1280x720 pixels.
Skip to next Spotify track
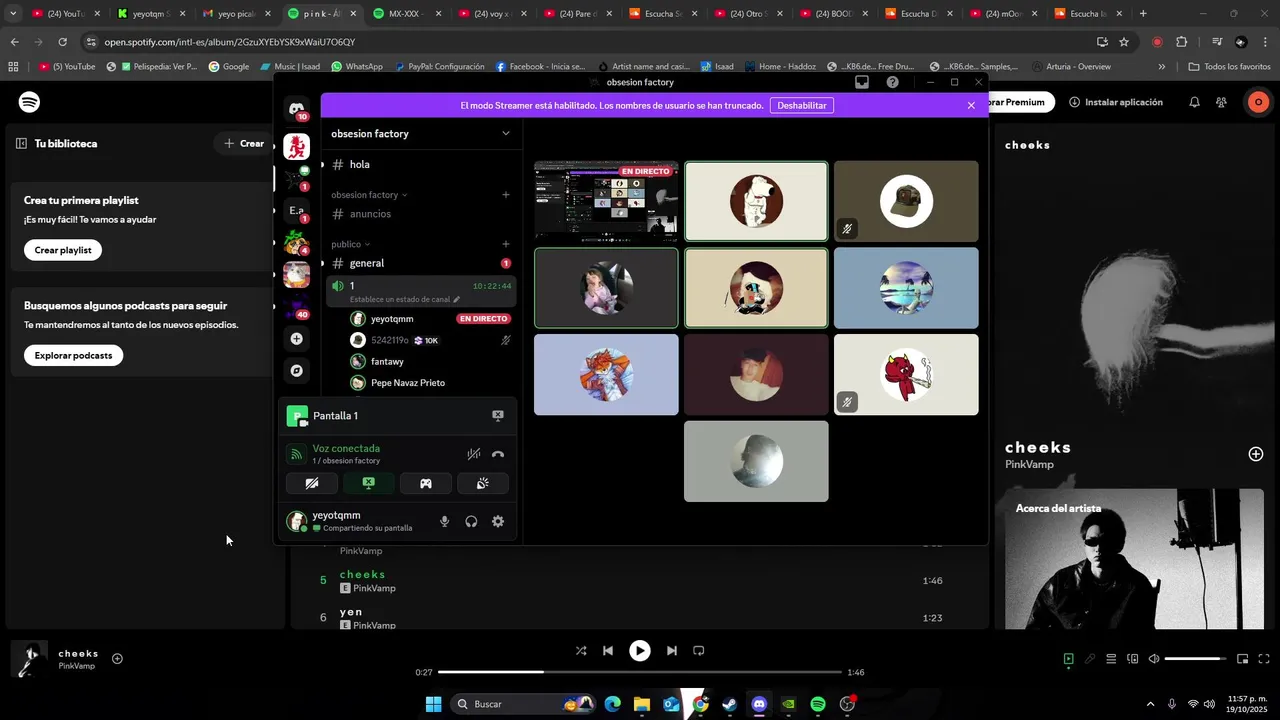[x=672, y=651]
